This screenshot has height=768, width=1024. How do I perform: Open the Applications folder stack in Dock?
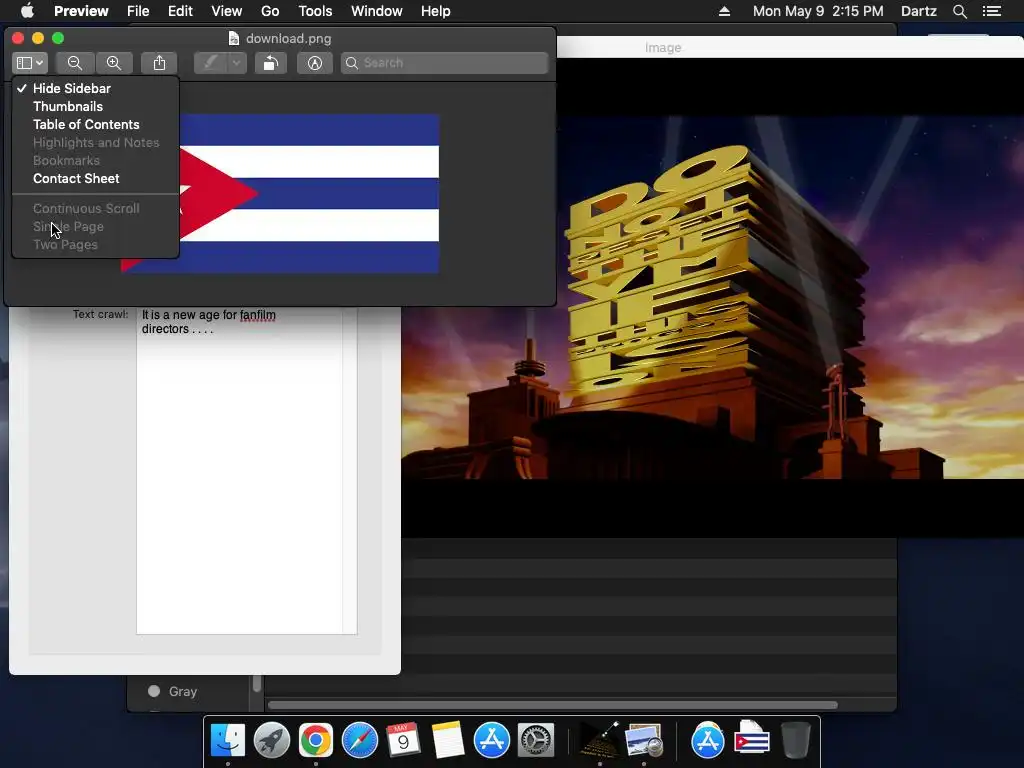[x=708, y=741]
